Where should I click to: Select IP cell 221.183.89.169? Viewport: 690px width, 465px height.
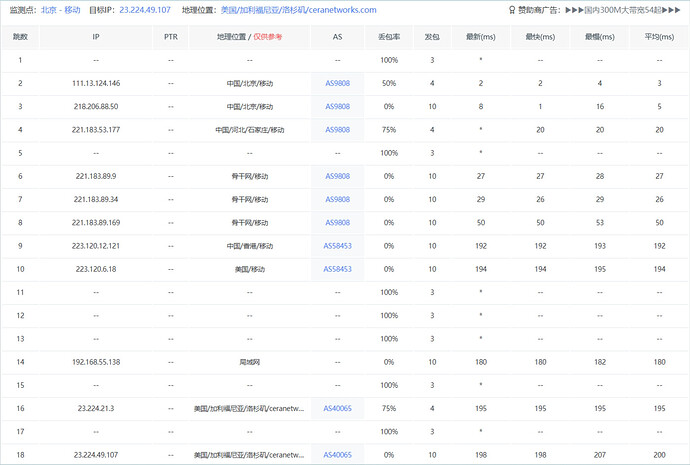point(96,223)
